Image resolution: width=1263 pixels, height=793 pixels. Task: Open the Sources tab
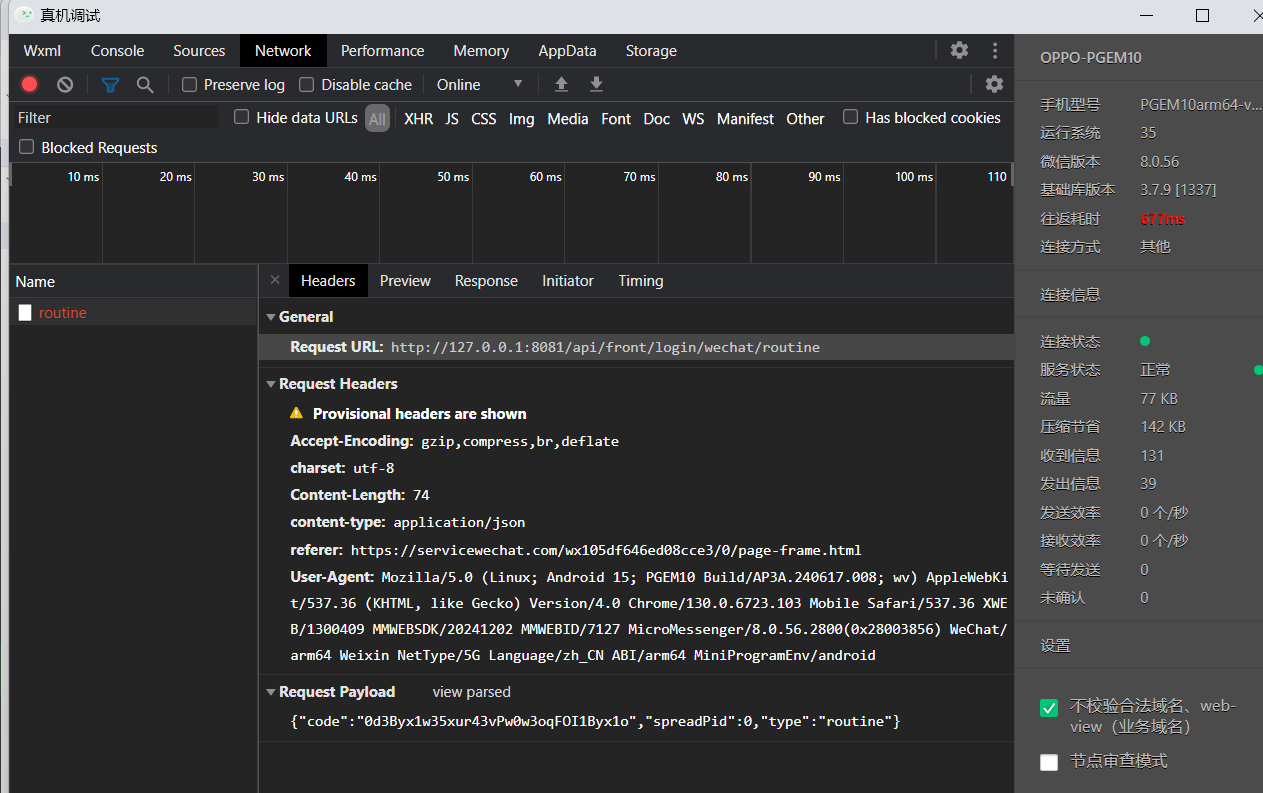pyautogui.click(x=199, y=51)
